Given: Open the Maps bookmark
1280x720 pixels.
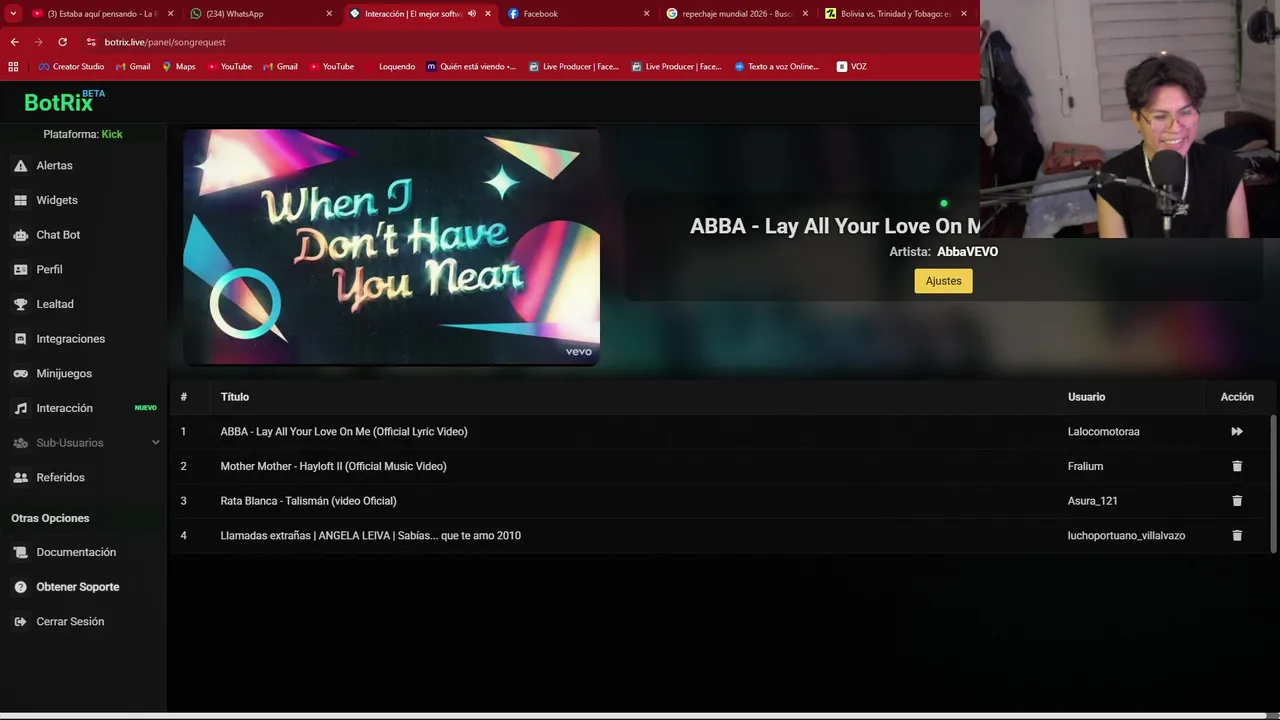Looking at the screenshot, I should pos(179,67).
